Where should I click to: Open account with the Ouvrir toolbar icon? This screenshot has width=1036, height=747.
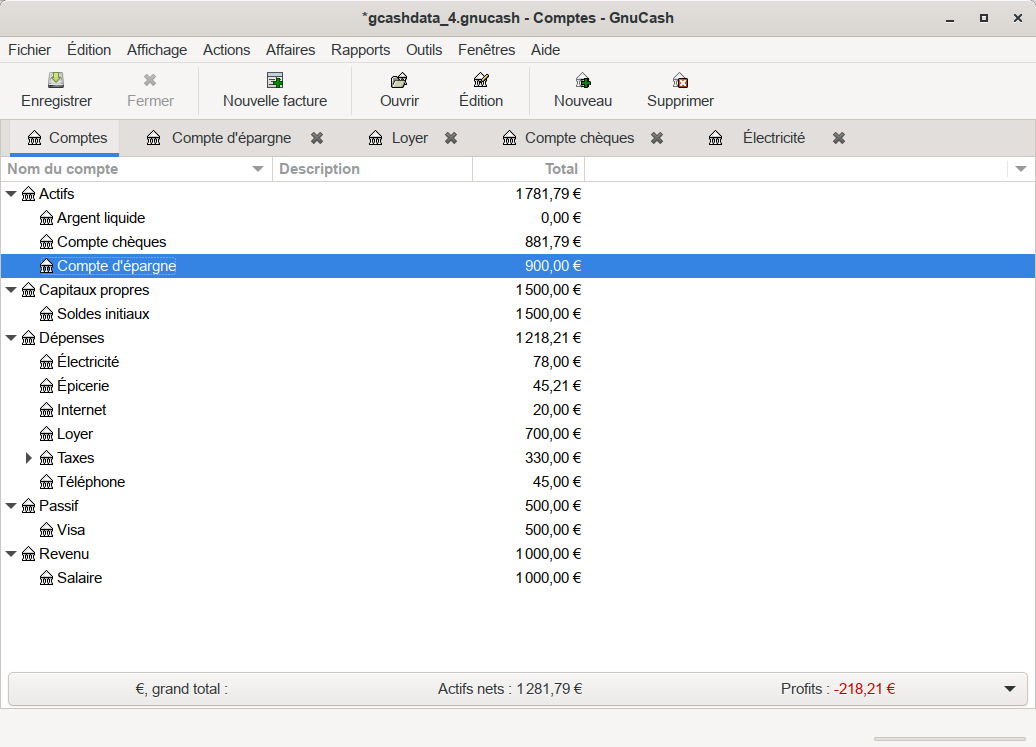click(399, 81)
